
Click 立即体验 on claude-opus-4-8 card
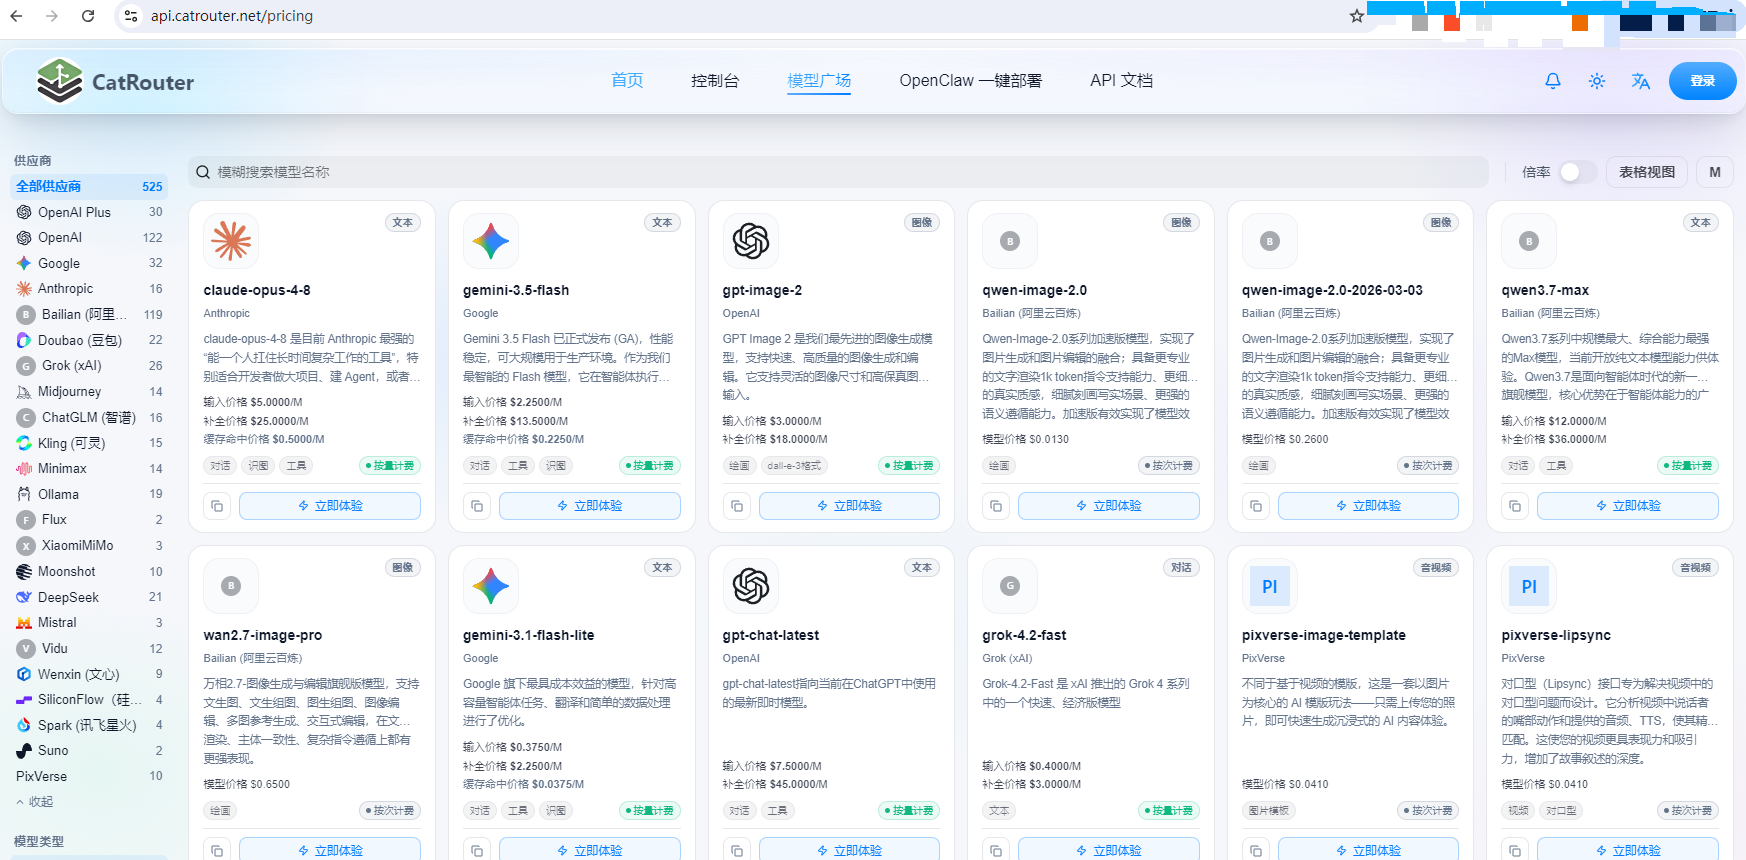point(330,506)
